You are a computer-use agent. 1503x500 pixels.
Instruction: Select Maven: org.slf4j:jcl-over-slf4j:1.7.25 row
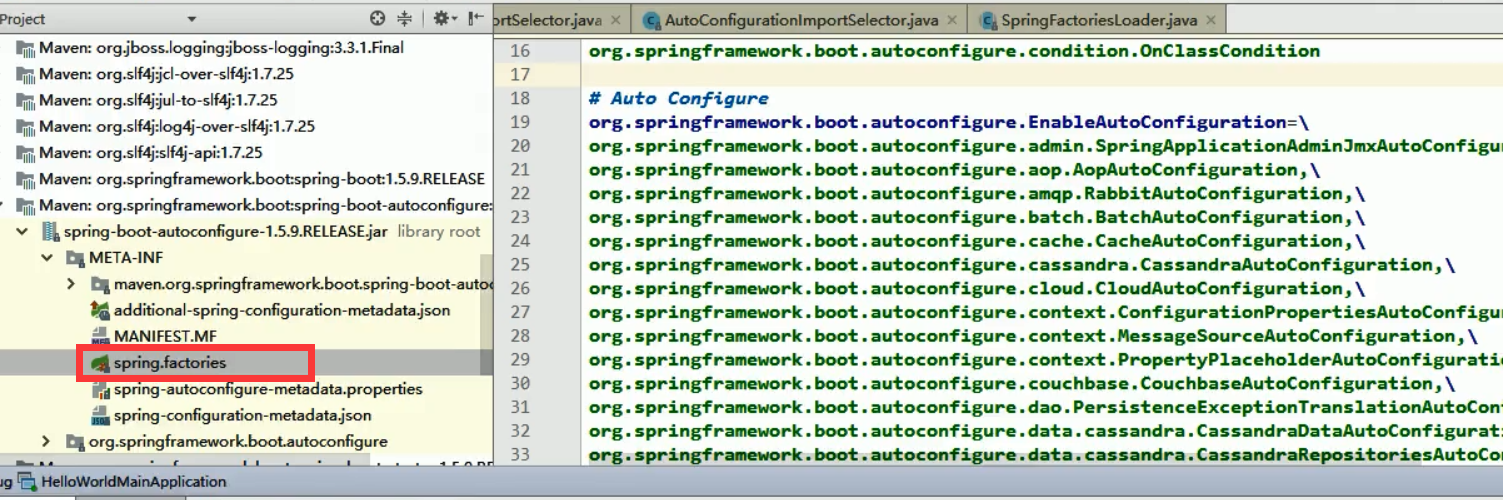click(x=166, y=74)
